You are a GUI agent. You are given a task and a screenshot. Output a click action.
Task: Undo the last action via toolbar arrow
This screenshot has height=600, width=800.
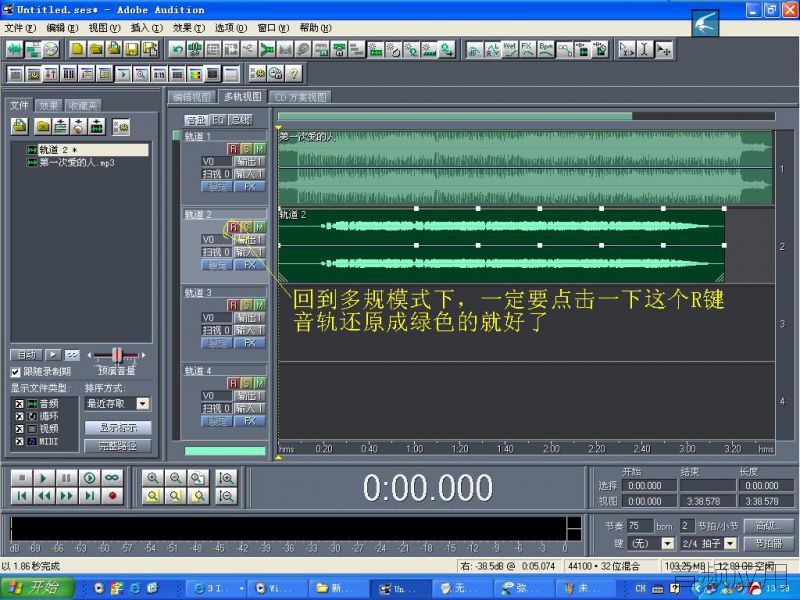[x=177, y=49]
